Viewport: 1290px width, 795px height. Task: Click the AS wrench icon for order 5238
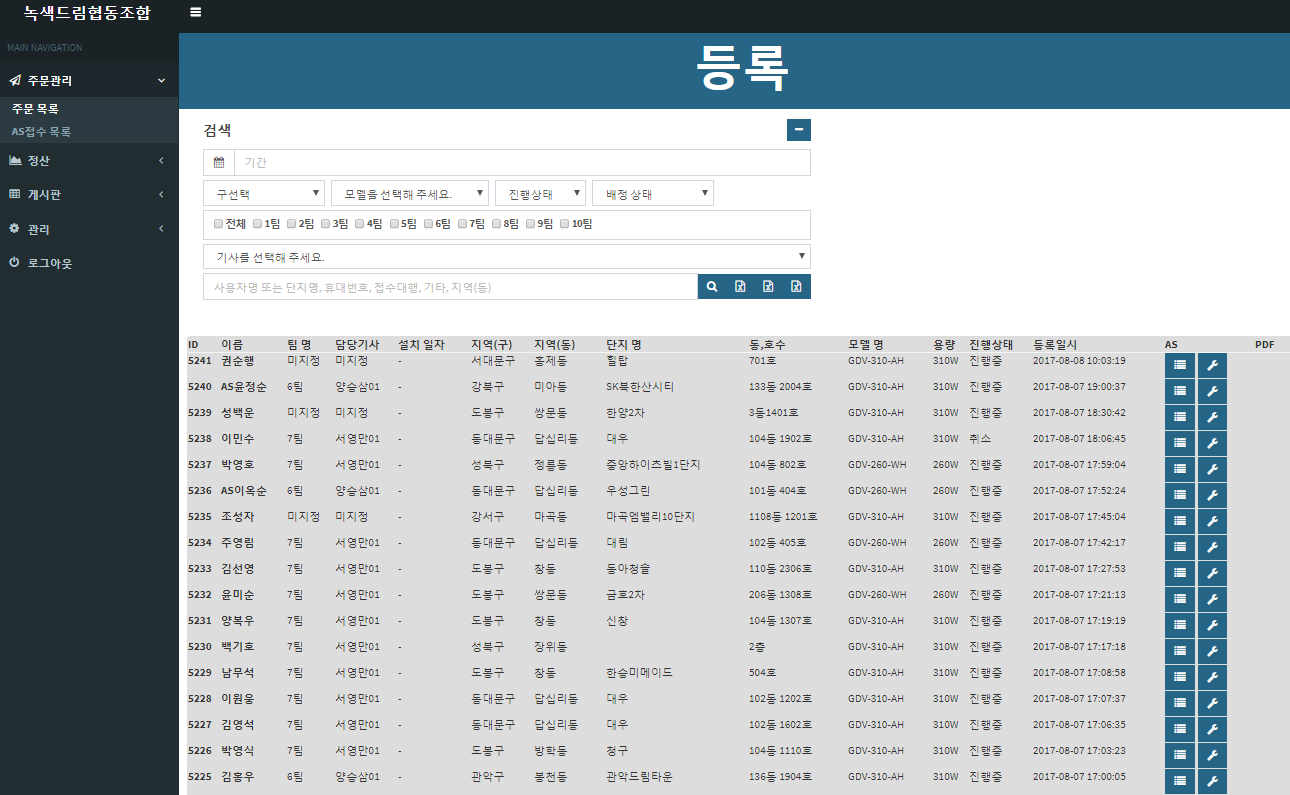pos(1212,443)
